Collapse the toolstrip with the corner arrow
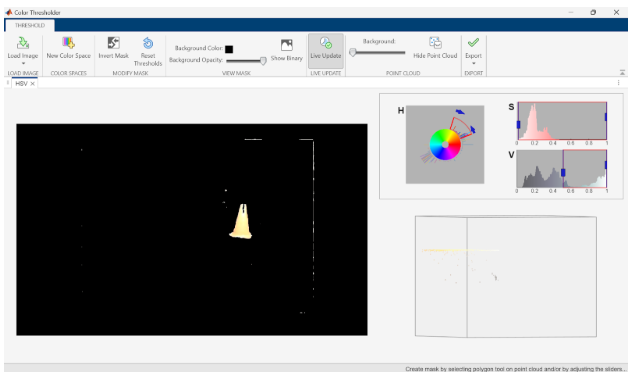Screen dimensions: 633x378 [x=622, y=73]
